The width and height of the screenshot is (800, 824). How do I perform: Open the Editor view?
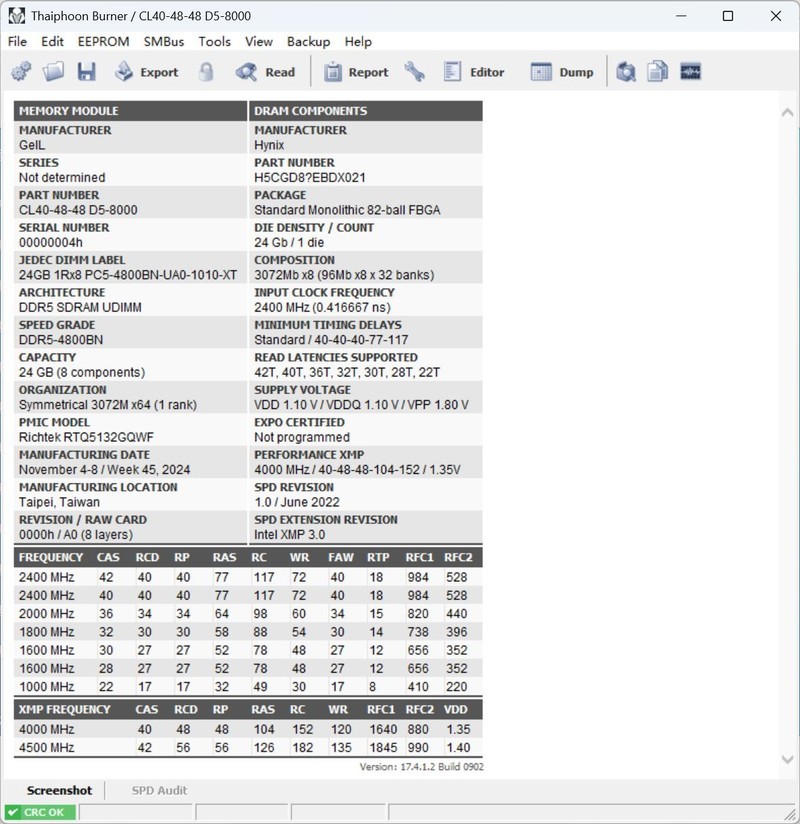(x=473, y=72)
